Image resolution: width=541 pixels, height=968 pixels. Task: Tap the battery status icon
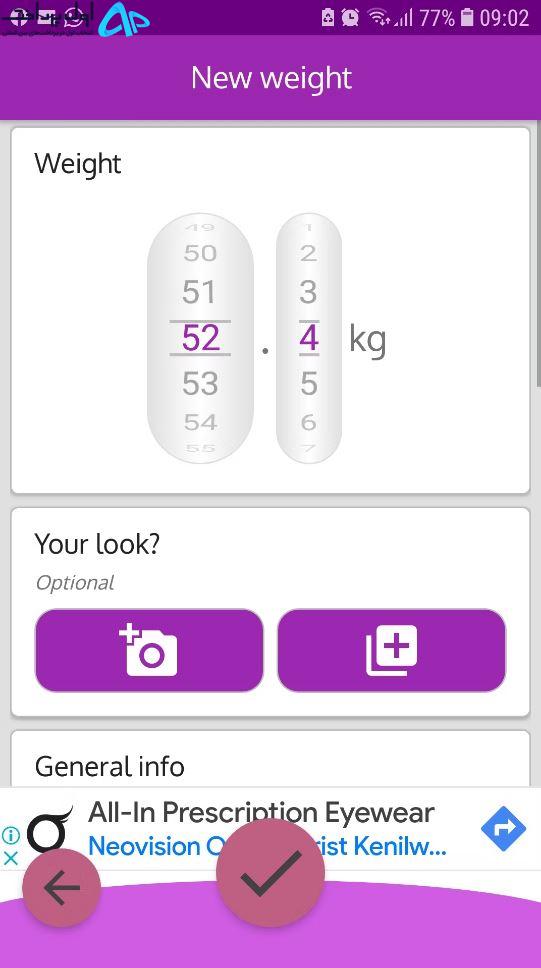click(468, 17)
